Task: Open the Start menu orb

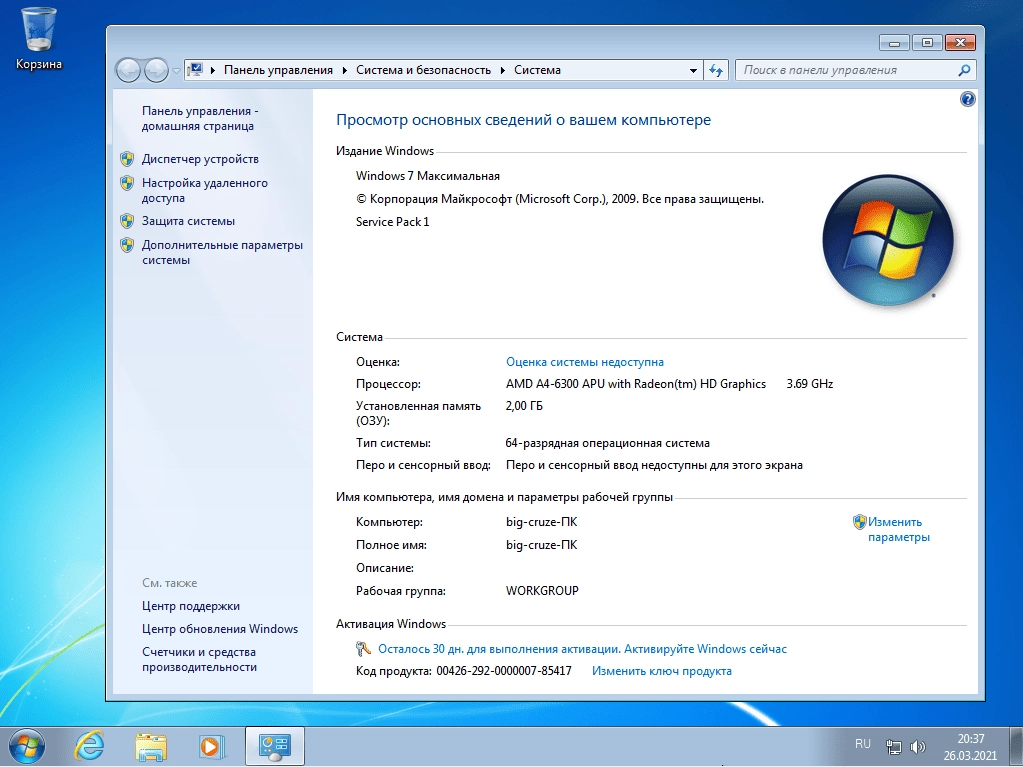Action: pos(26,745)
